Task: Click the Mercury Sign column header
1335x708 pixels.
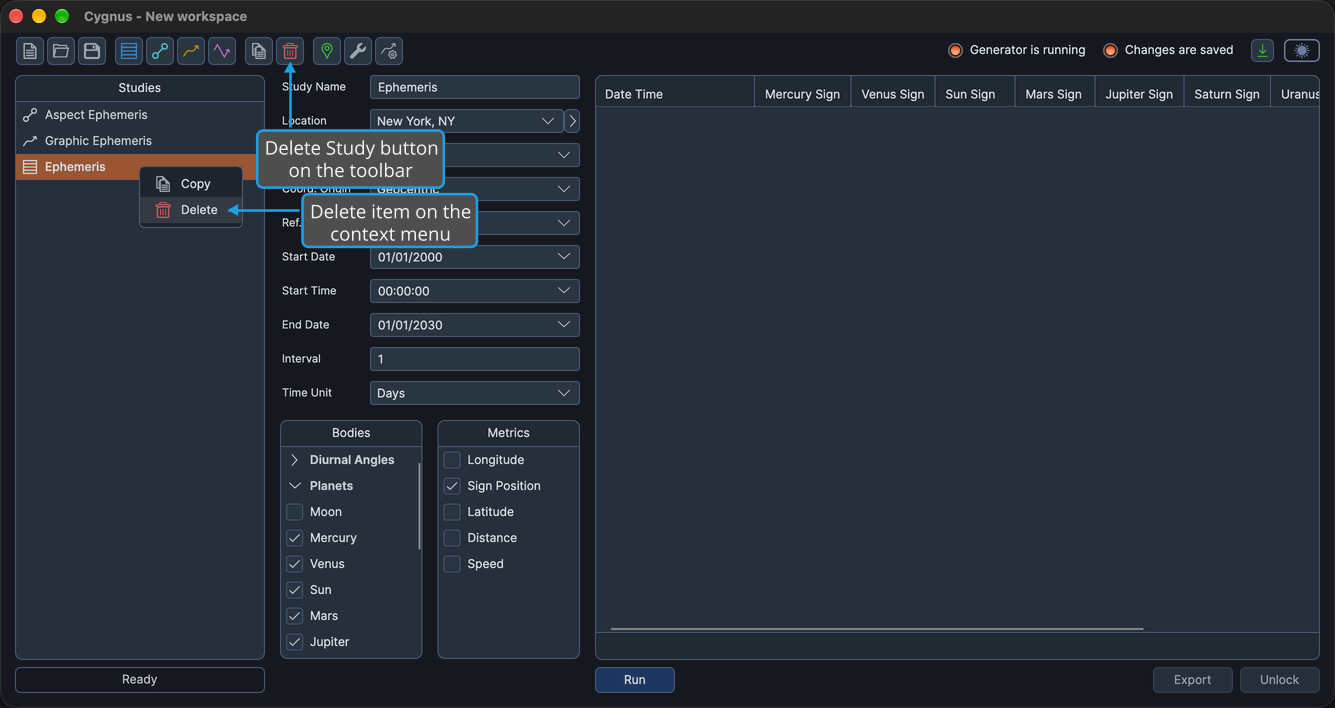Action: point(802,94)
